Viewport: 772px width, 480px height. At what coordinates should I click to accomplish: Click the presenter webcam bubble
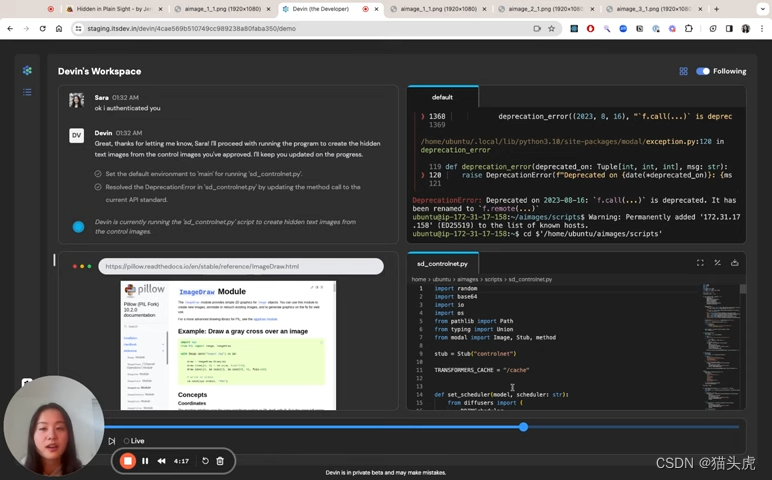click(54, 426)
